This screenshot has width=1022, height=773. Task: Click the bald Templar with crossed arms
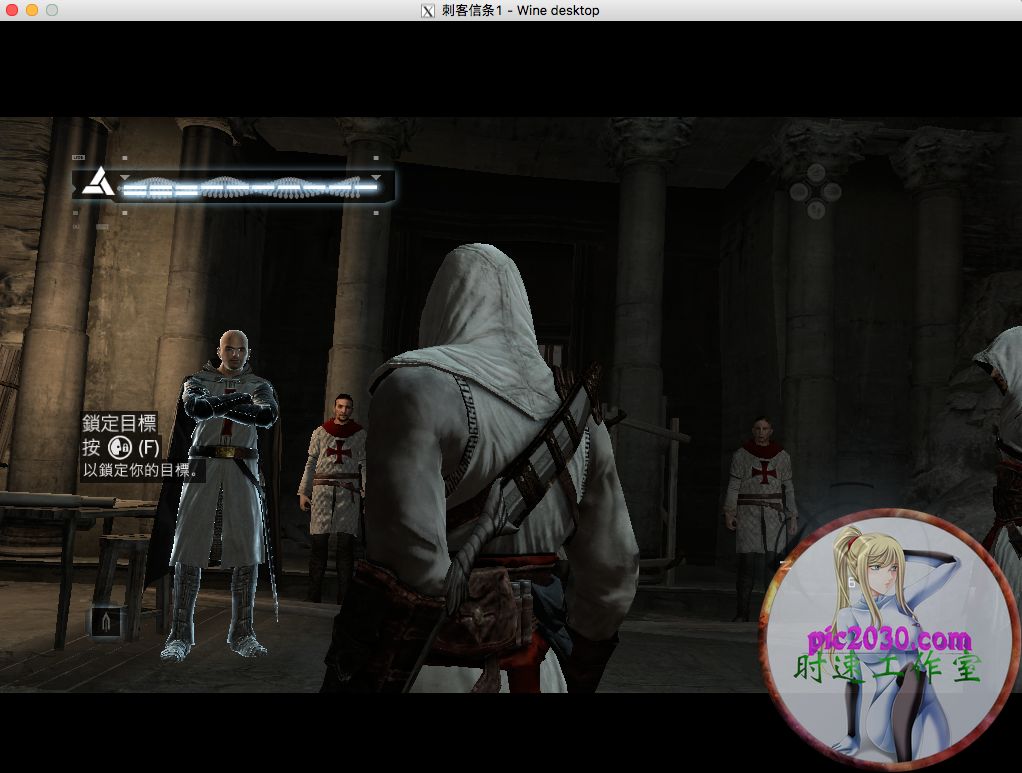click(224, 495)
